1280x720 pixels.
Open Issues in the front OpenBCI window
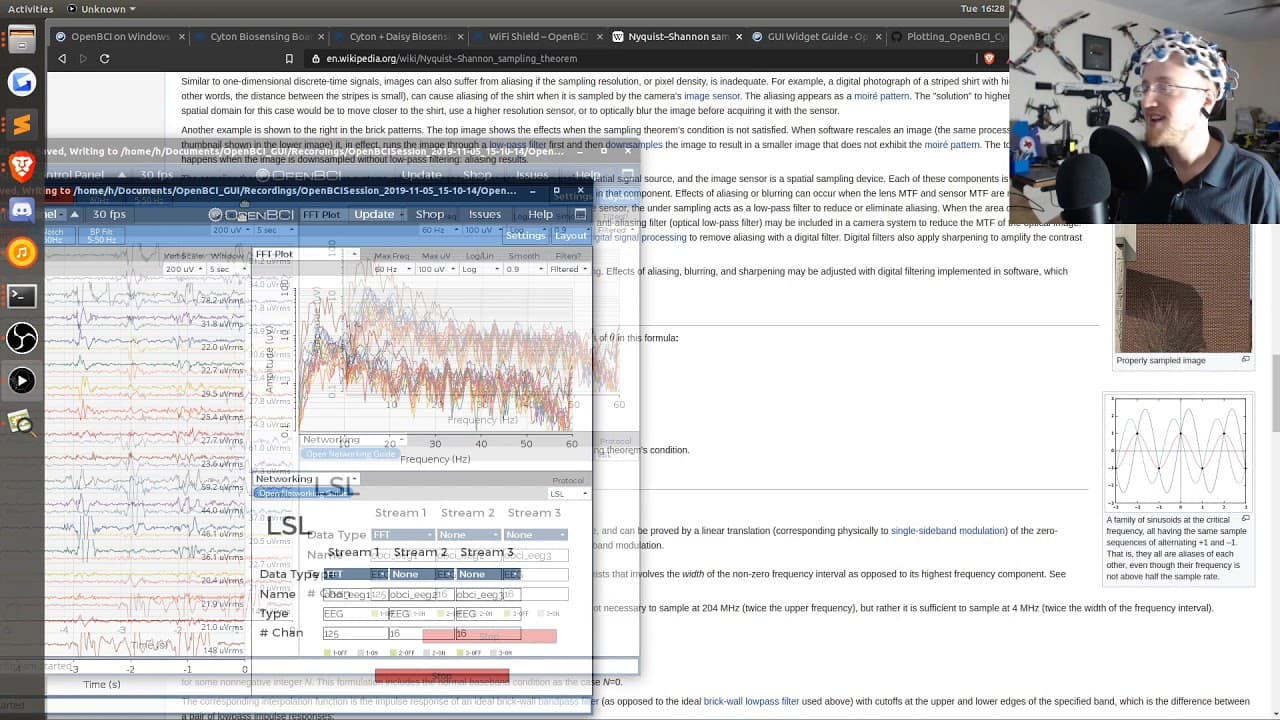[x=485, y=214]
